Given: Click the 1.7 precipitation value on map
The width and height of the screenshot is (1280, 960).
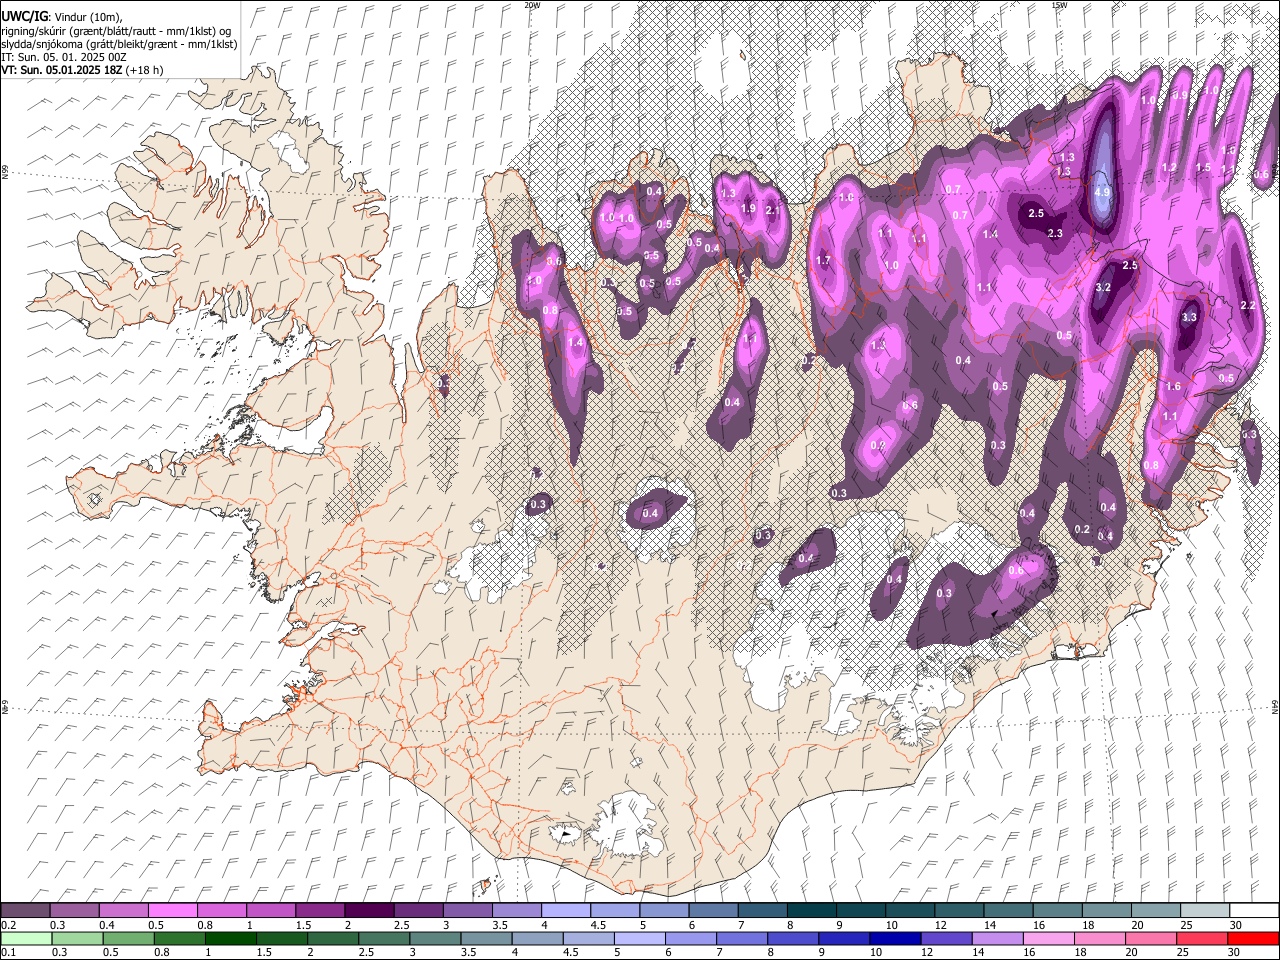Looking at the screenshot, I should click(x=823, y=260).
